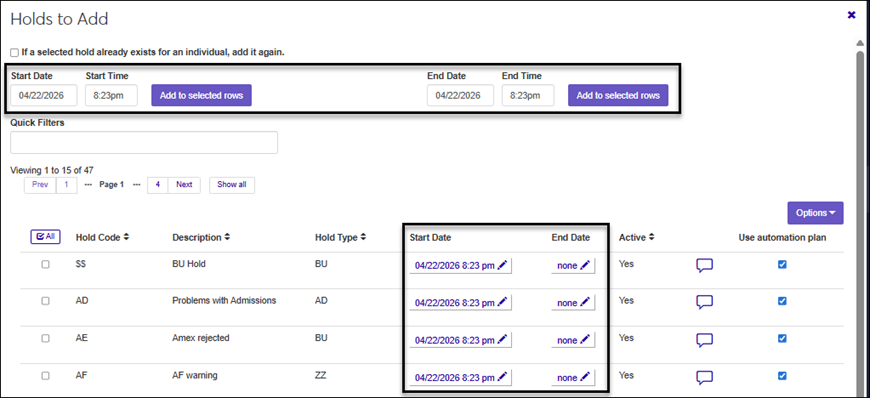Uncheck automation plan for AE row
This screenshot has height=398, width=870.
[782, 338]
